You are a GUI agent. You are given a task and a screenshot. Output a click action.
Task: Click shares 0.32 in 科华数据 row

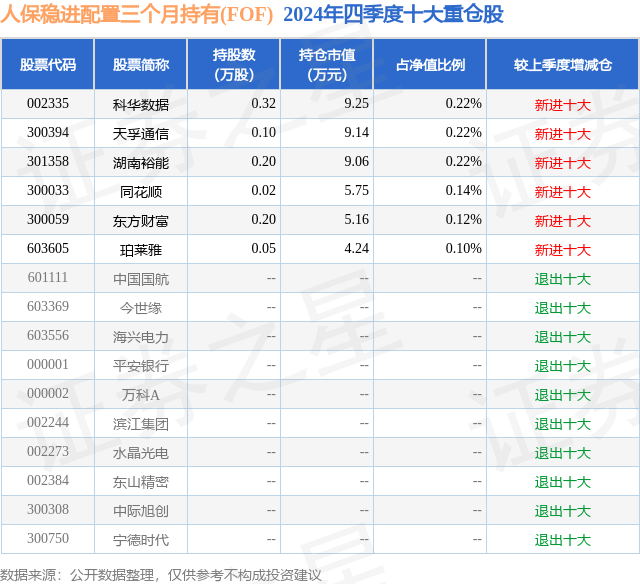[x=264, y=104]
